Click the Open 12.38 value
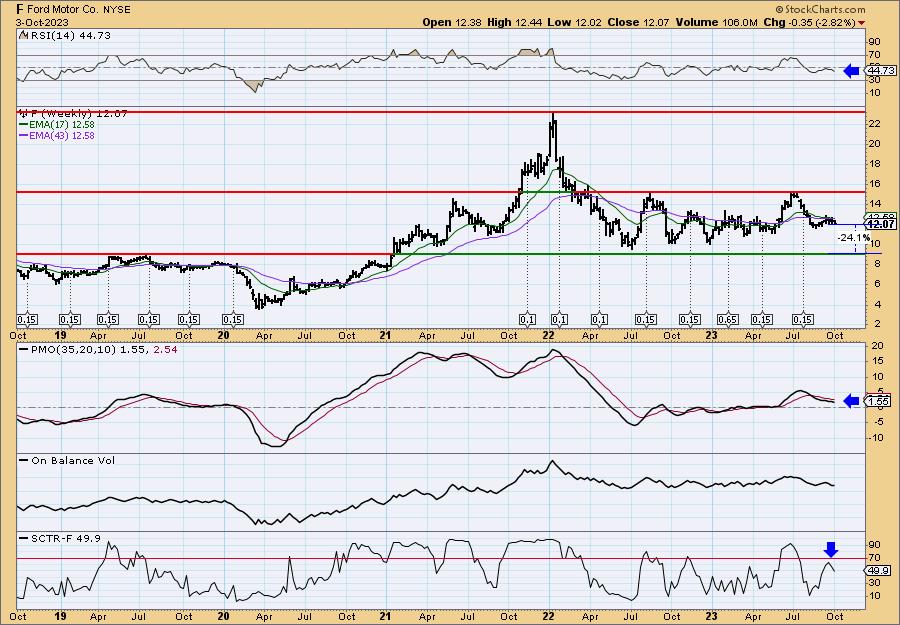The height and width of the screenshot is (625, 900). 453,22
